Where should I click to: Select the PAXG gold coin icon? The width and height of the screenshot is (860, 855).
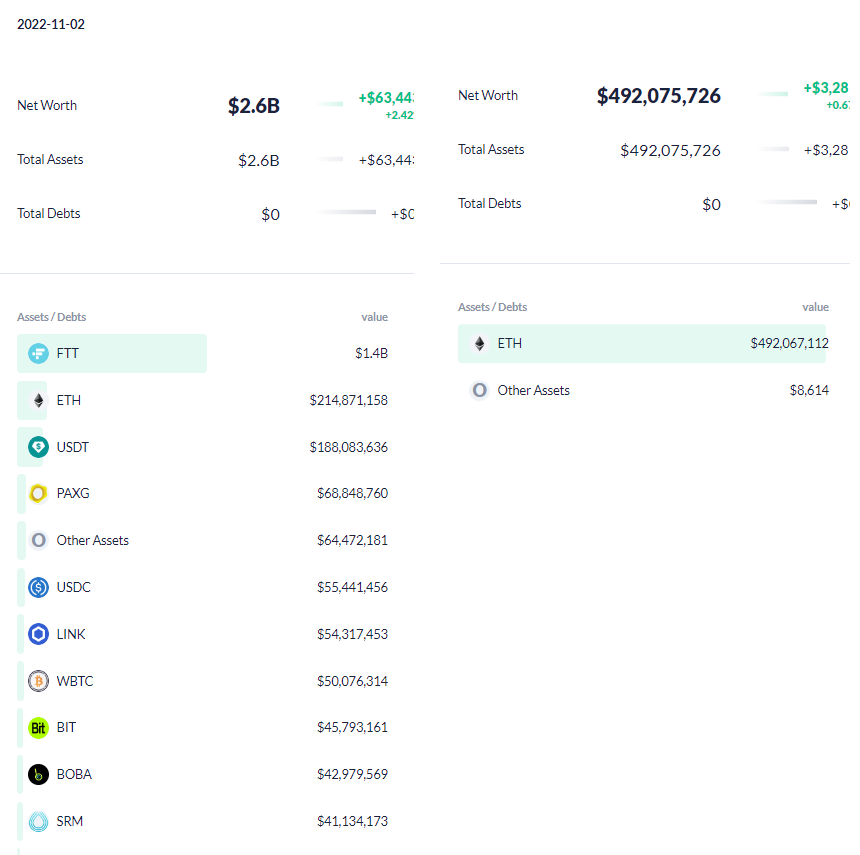pyautogui.click(x=36, y=493)
